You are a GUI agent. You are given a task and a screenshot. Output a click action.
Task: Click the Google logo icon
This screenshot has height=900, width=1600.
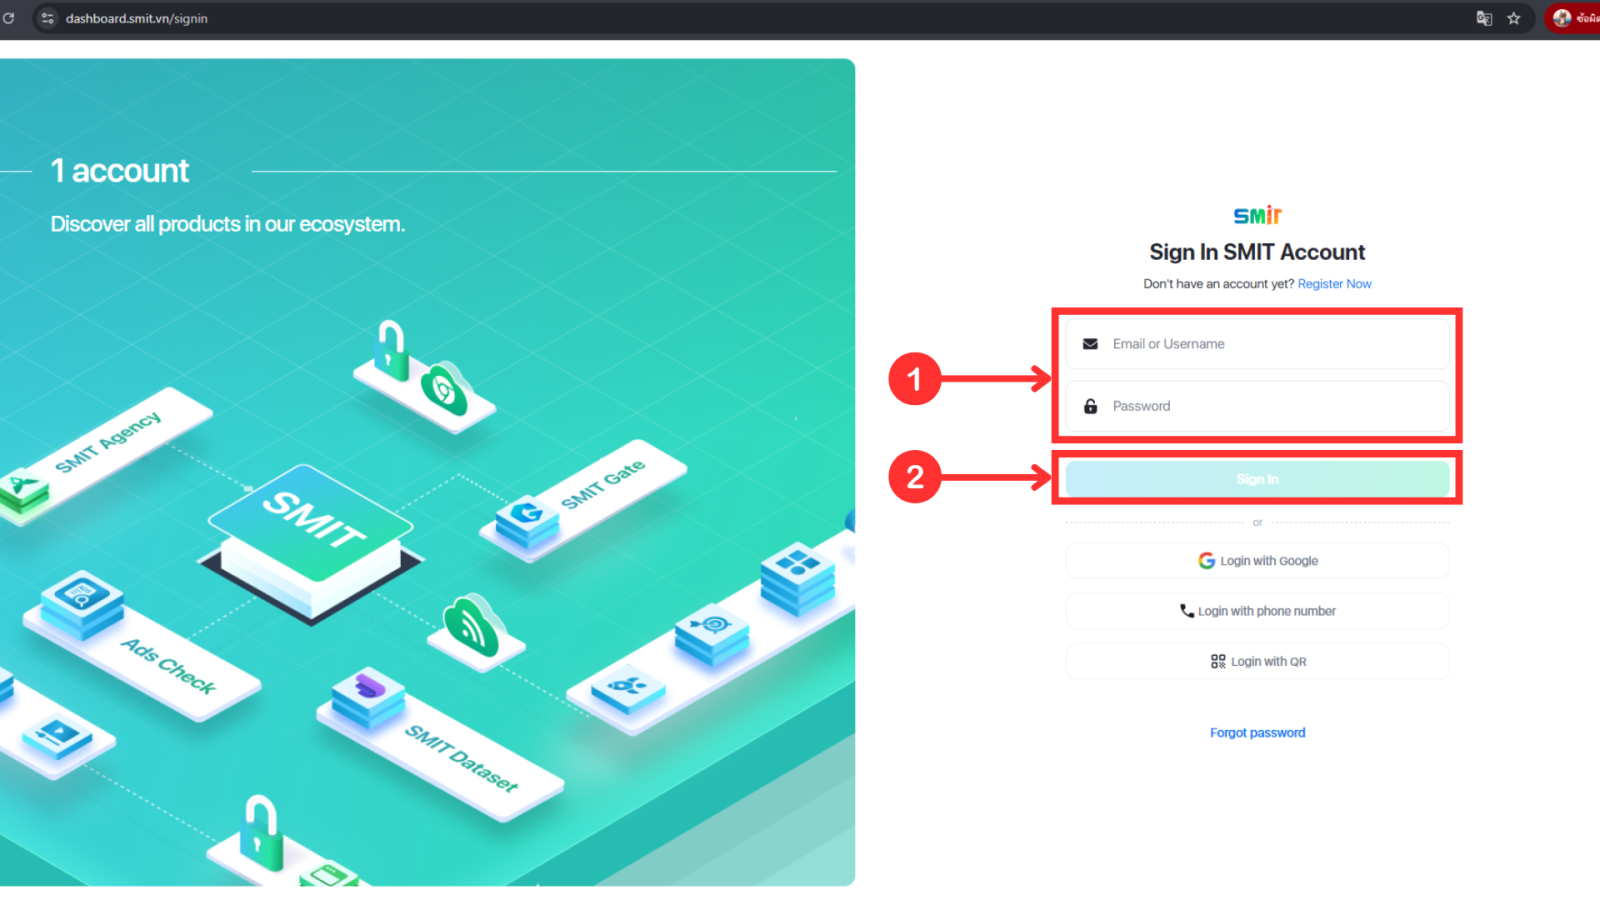point(1206,561)
